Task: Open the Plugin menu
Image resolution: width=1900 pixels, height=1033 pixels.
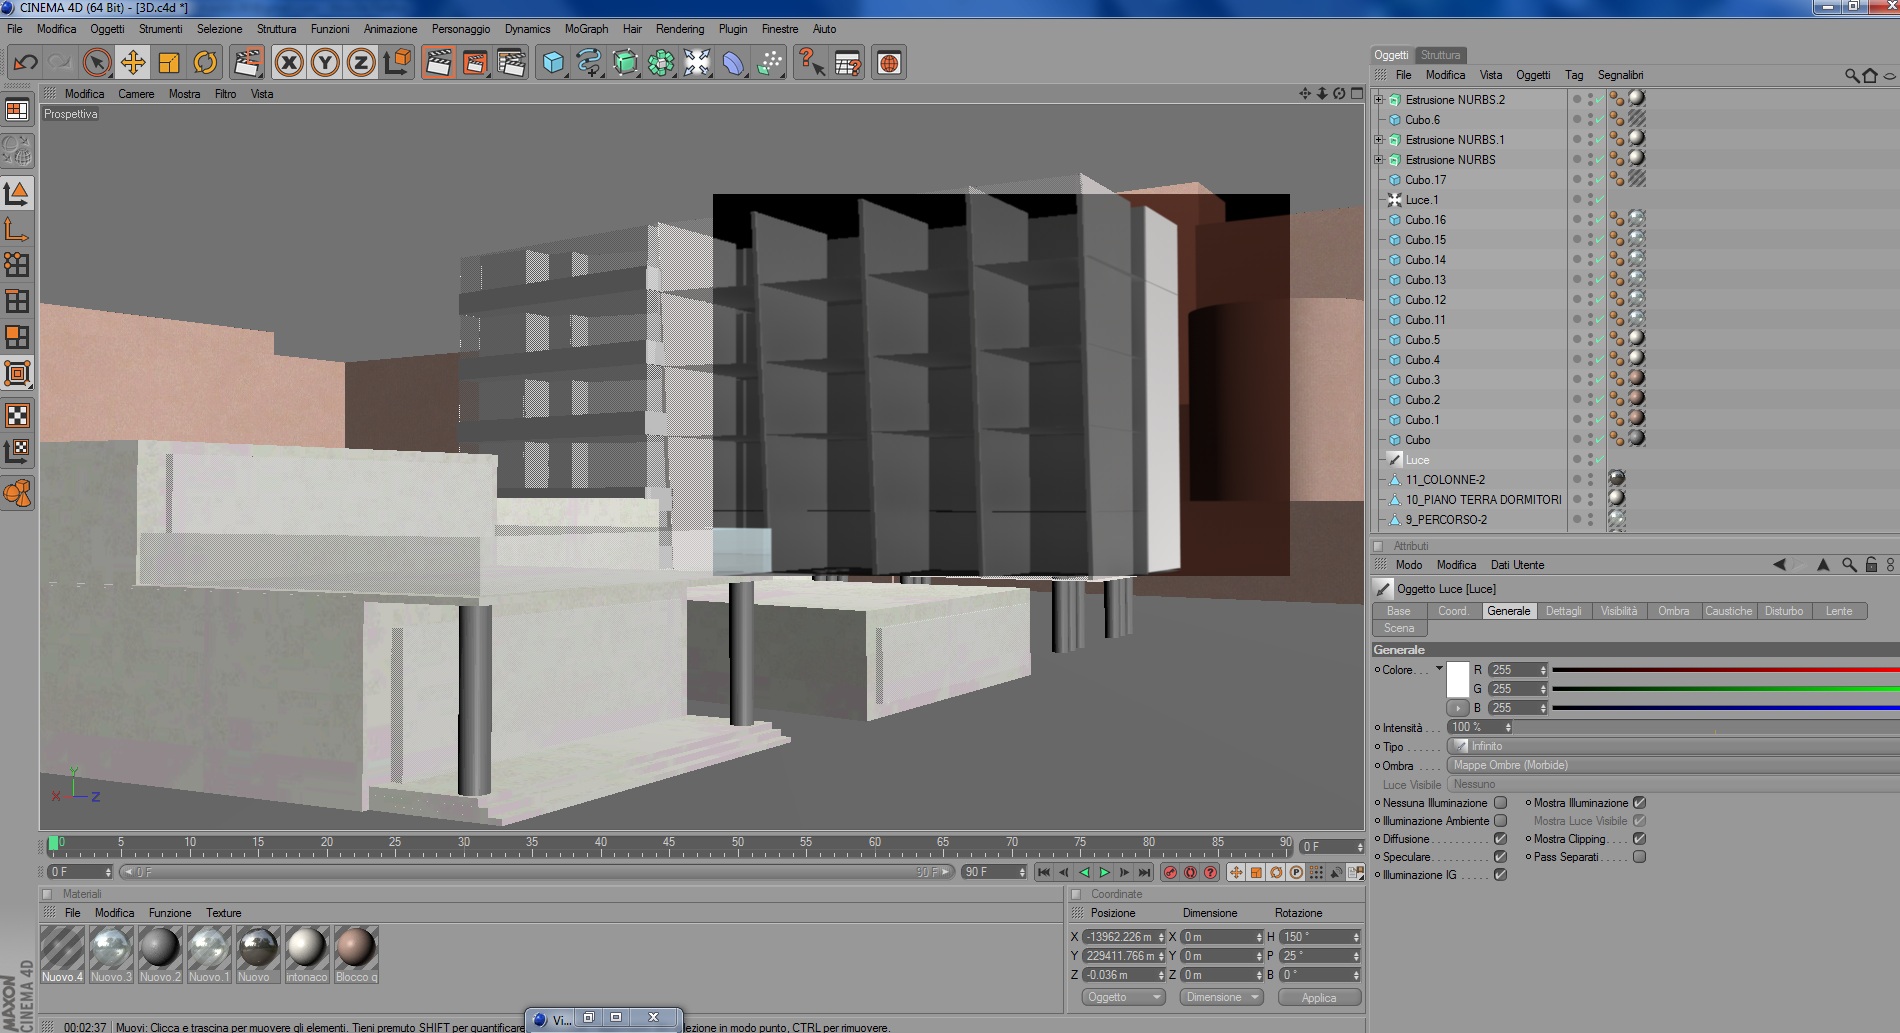Action: 733,29
